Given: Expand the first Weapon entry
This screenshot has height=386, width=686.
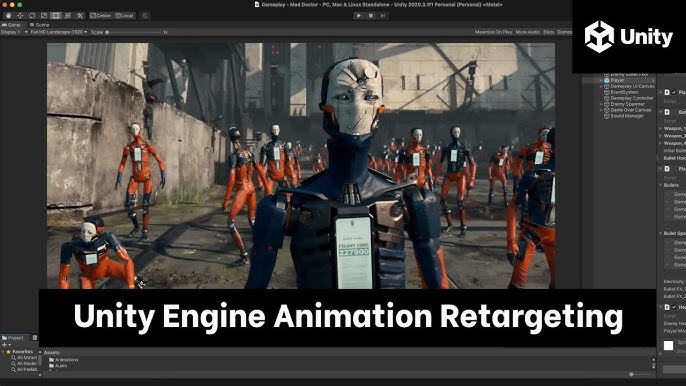Looking at the screenshot, I should coord(661,128).
